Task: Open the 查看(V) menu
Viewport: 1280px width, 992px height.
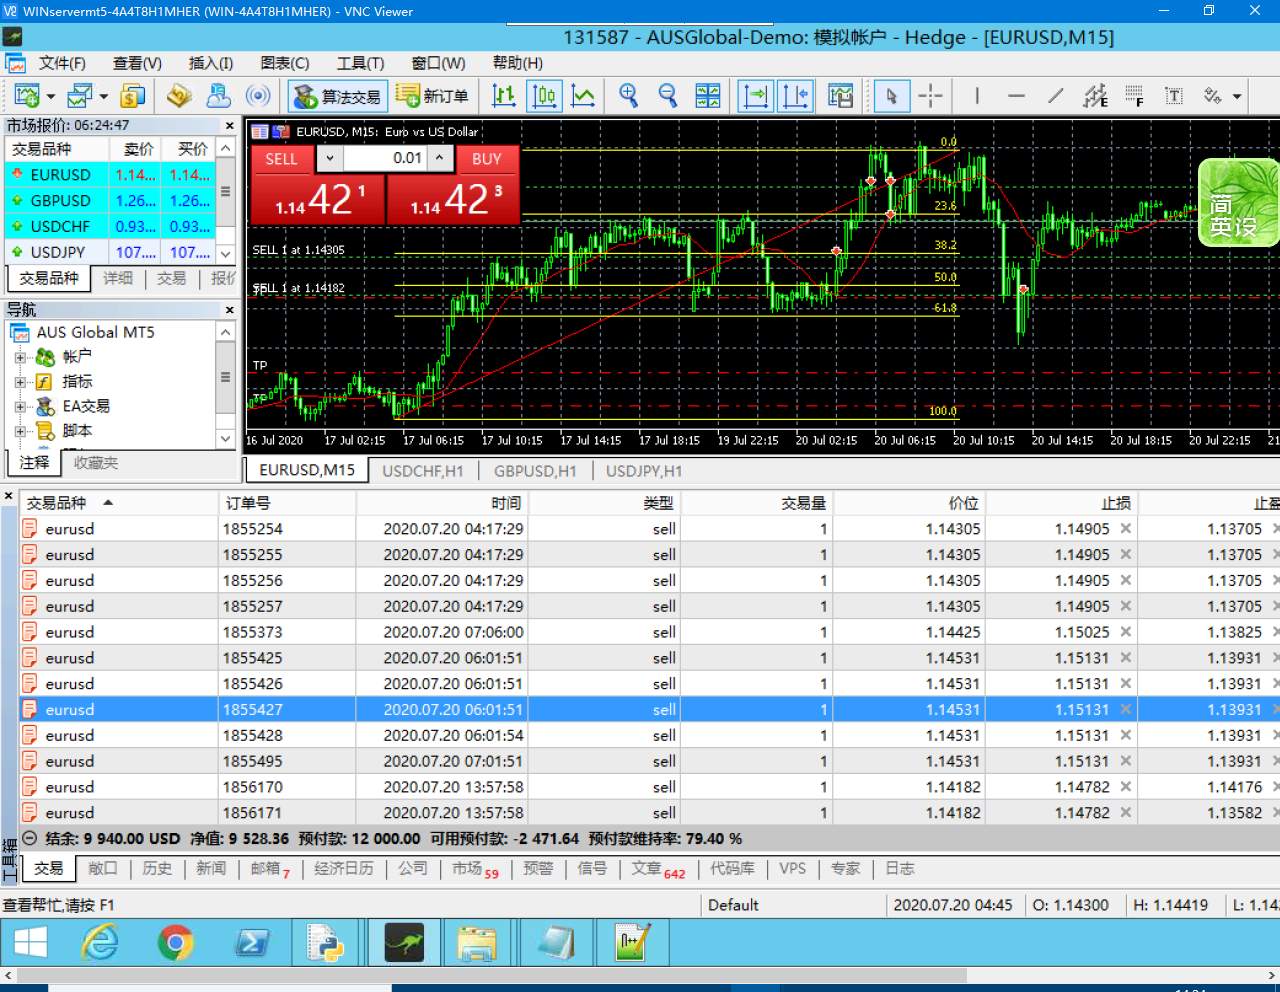Action: (x=137, y=63)
